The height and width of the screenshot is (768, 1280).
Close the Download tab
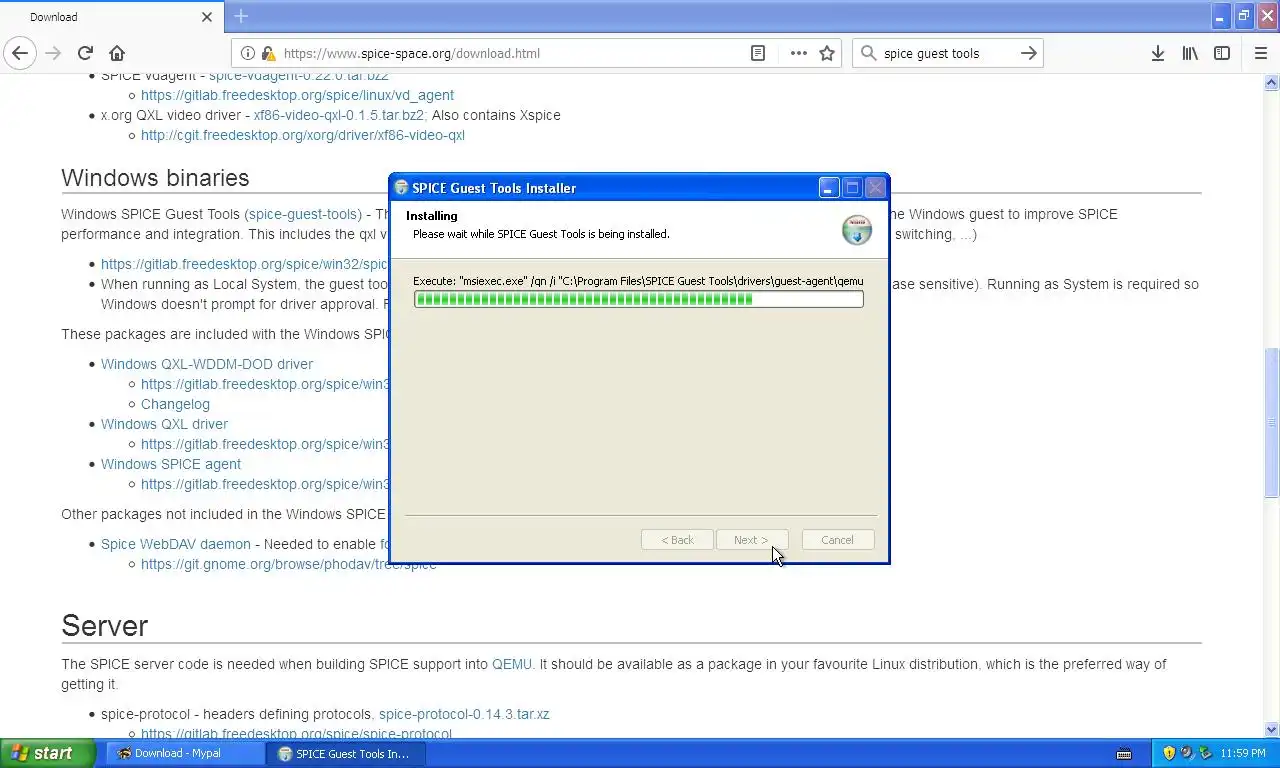click(207, 17)
